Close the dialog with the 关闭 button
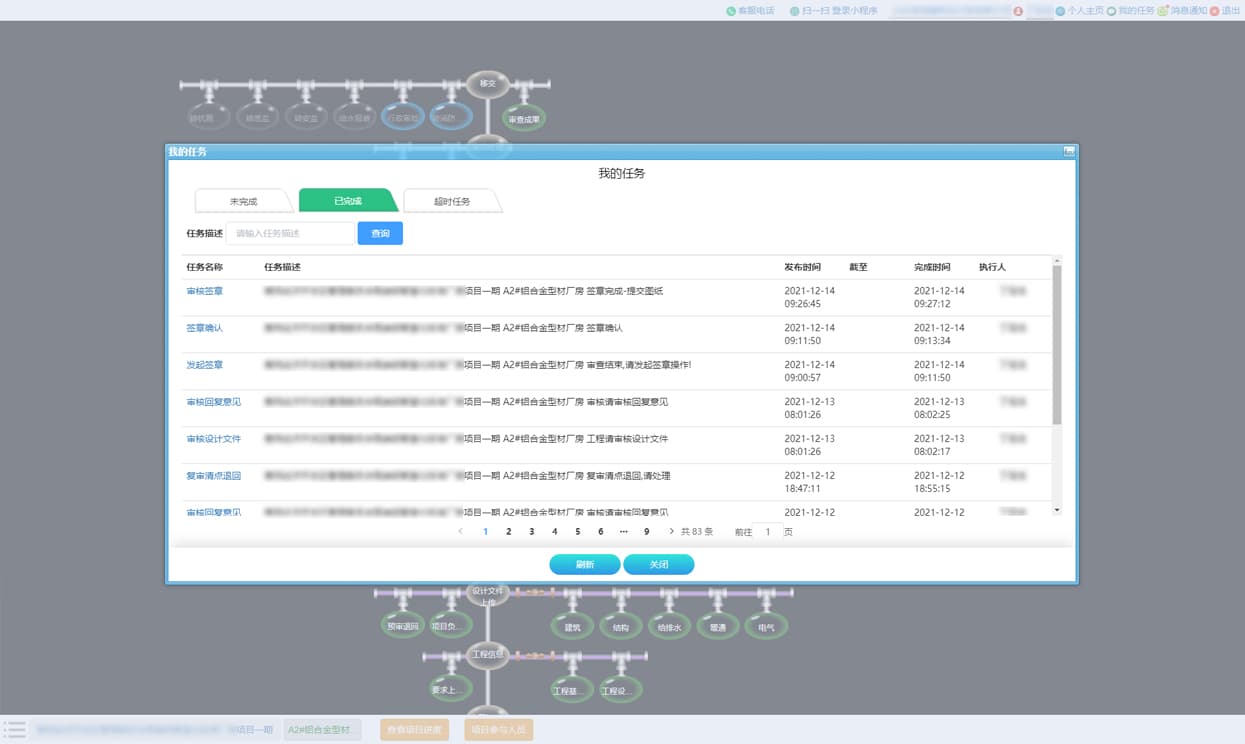The width and height of the screenshot is (1245, 744). point(658,565)
